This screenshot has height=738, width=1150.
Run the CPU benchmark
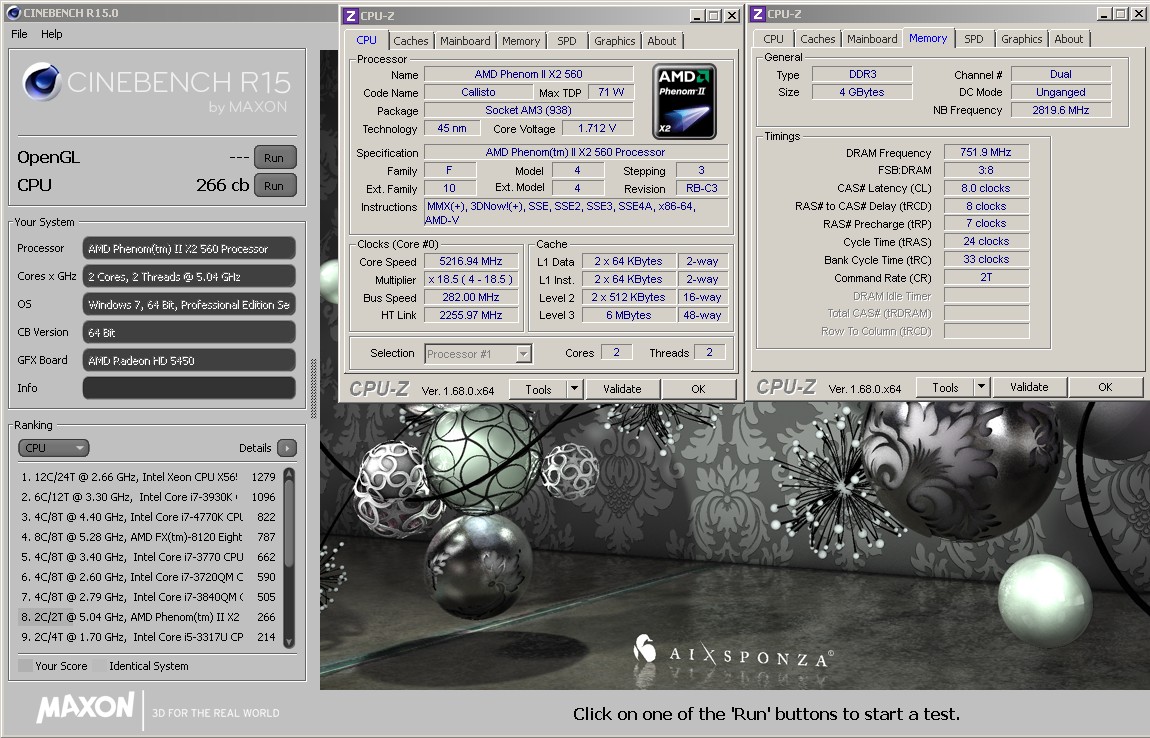pos(274,186)
